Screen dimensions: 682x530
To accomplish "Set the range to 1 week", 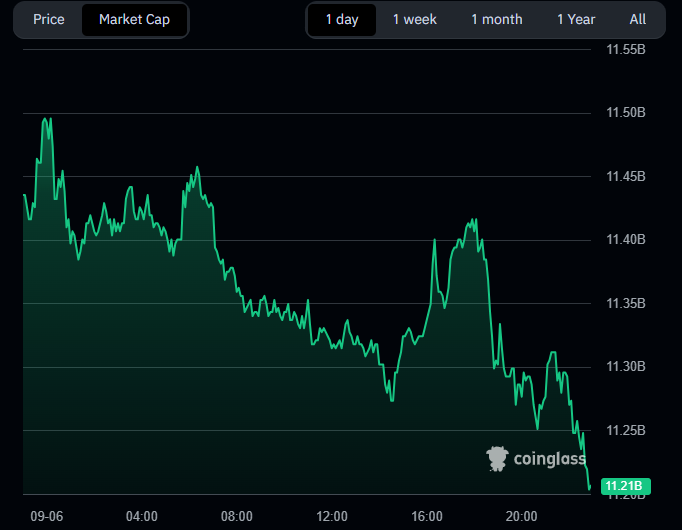I will click(x=414, y=20).
